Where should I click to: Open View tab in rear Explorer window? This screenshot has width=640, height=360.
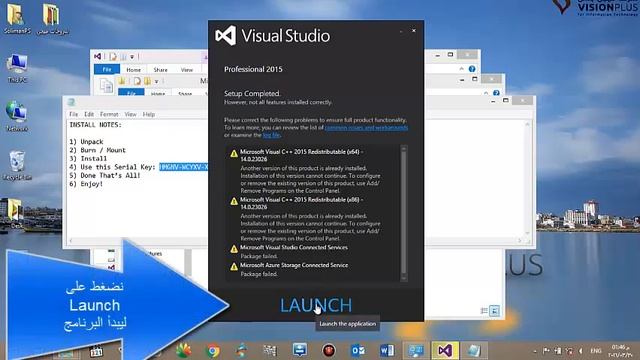tap(187, 70)
